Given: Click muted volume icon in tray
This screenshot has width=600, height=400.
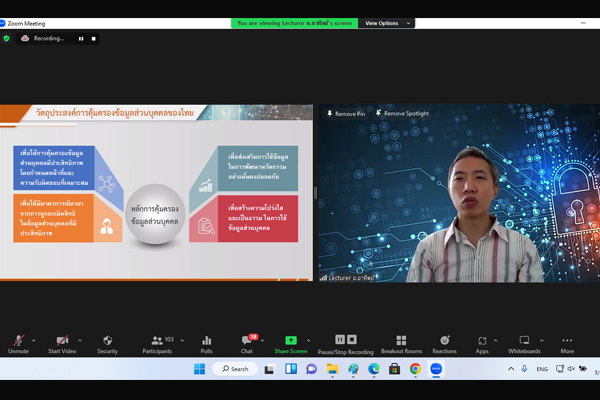Looking at the screenshot, I should 571,369.
